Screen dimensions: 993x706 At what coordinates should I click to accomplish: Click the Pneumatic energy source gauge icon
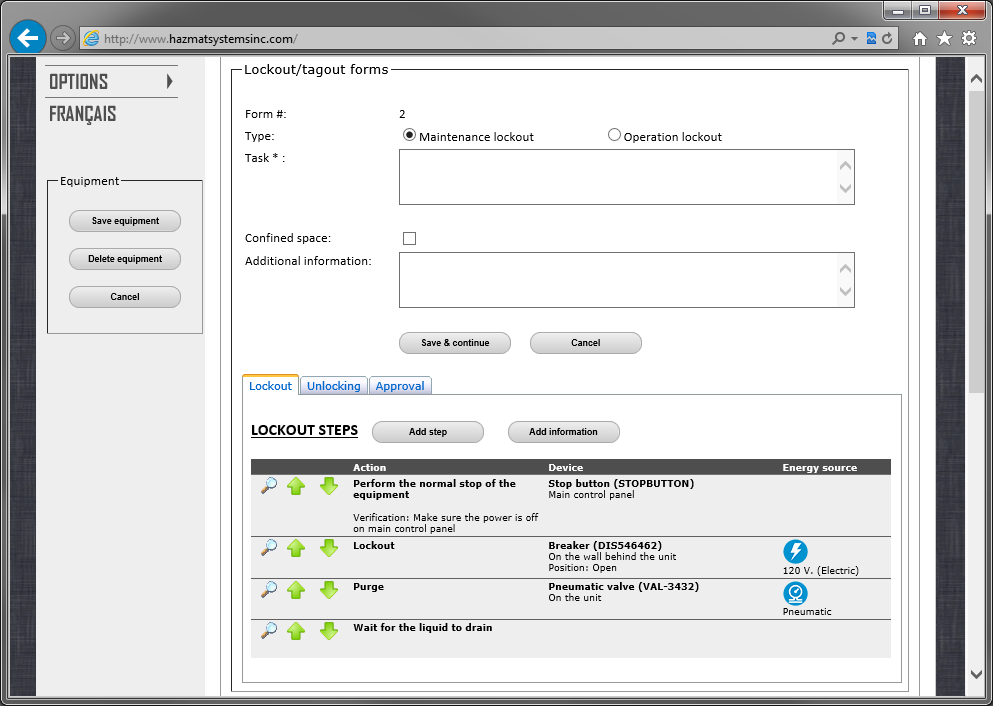coord(795,593)
